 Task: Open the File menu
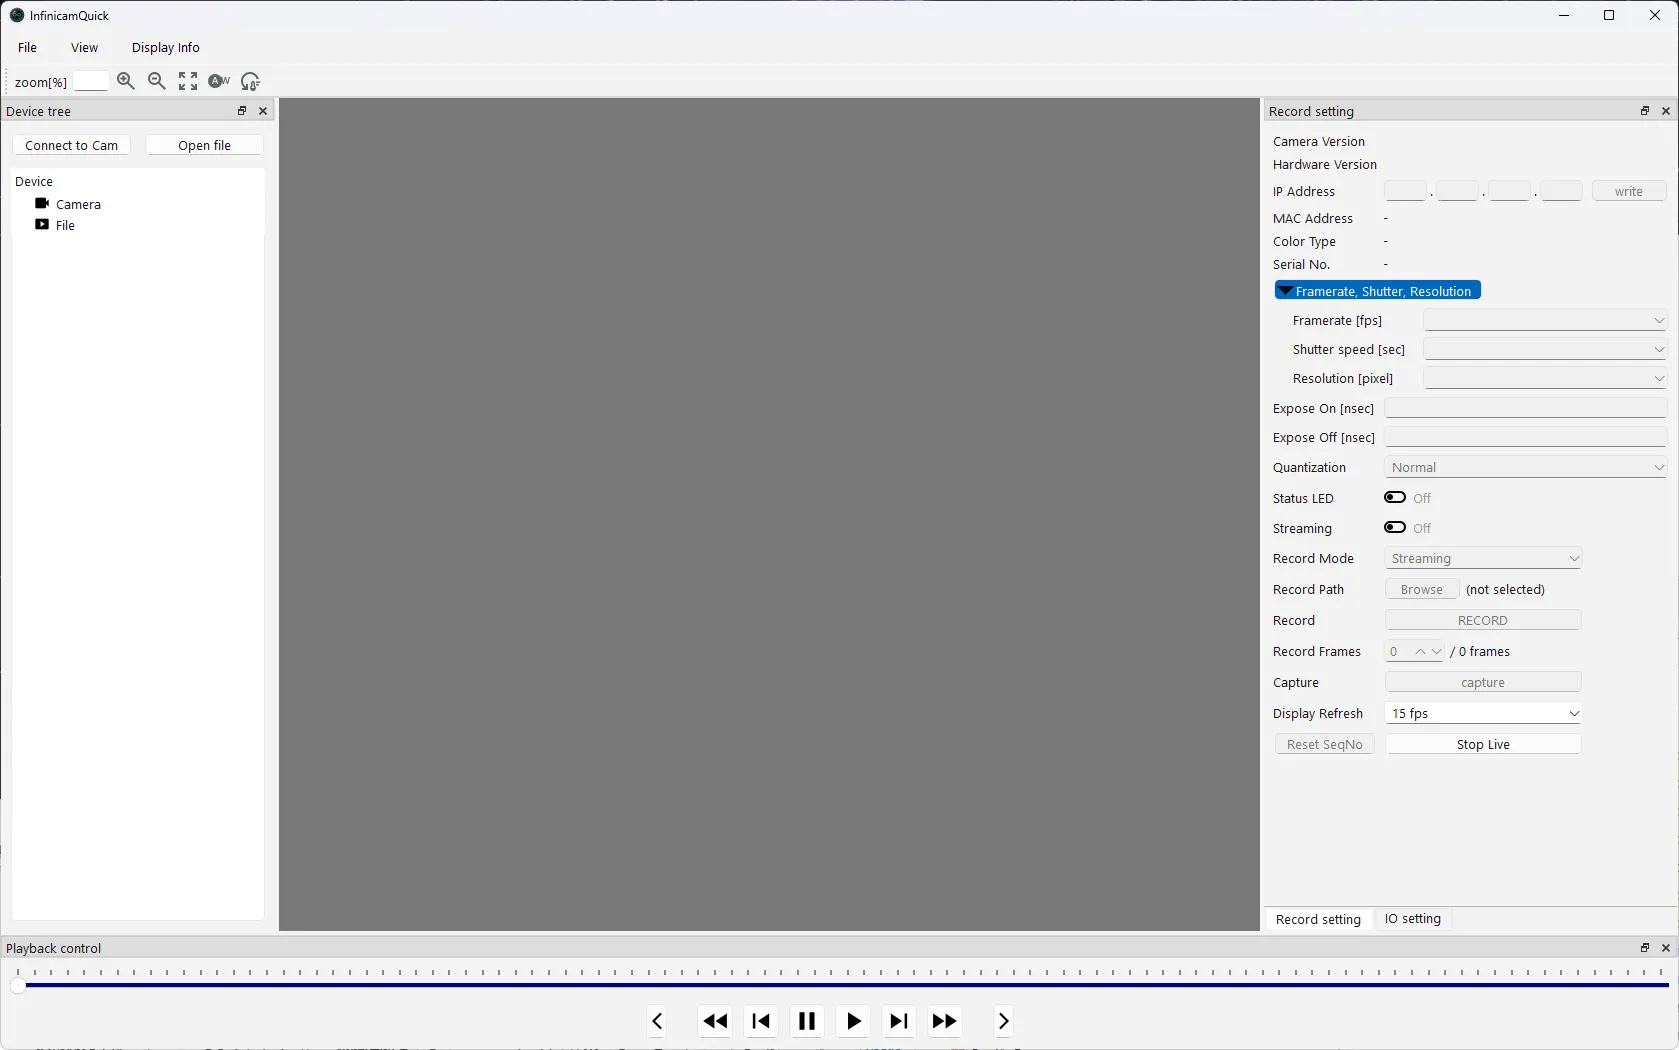click(28, 47)
